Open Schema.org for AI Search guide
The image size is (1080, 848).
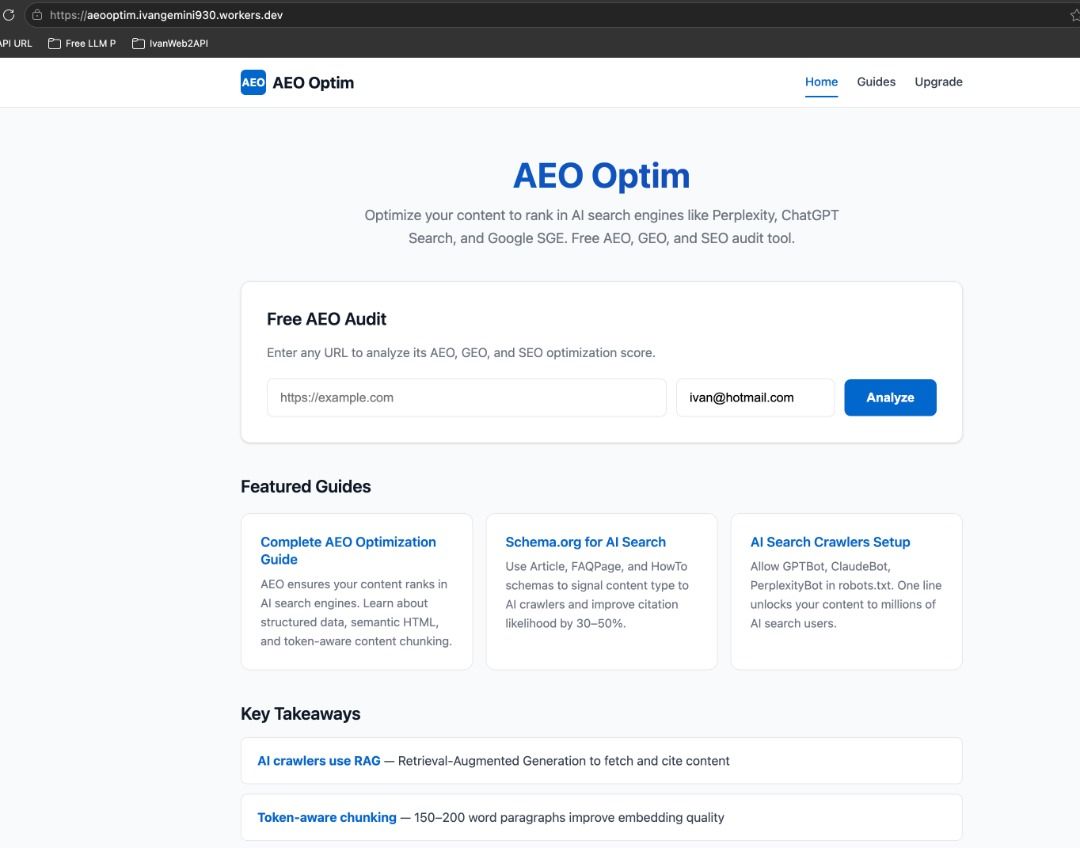click(585, 542)
